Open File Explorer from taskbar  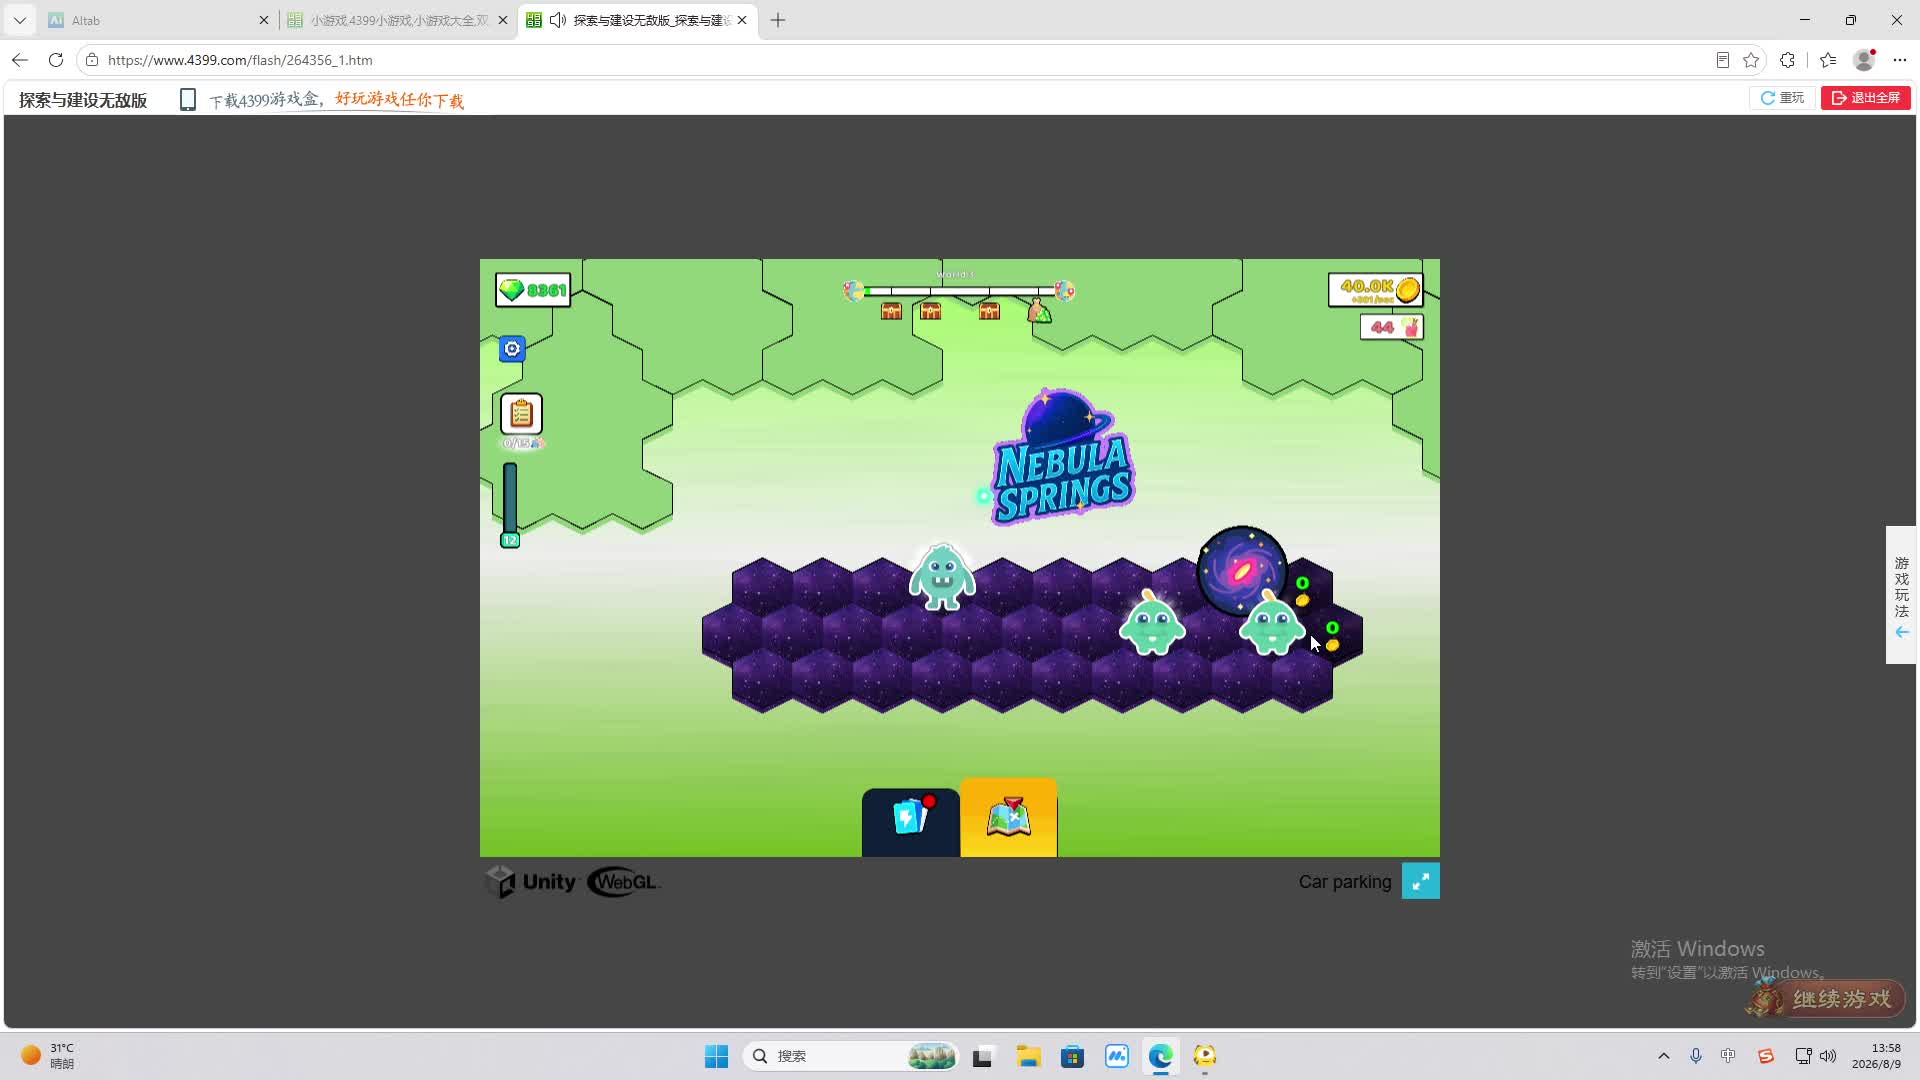1029,1056
